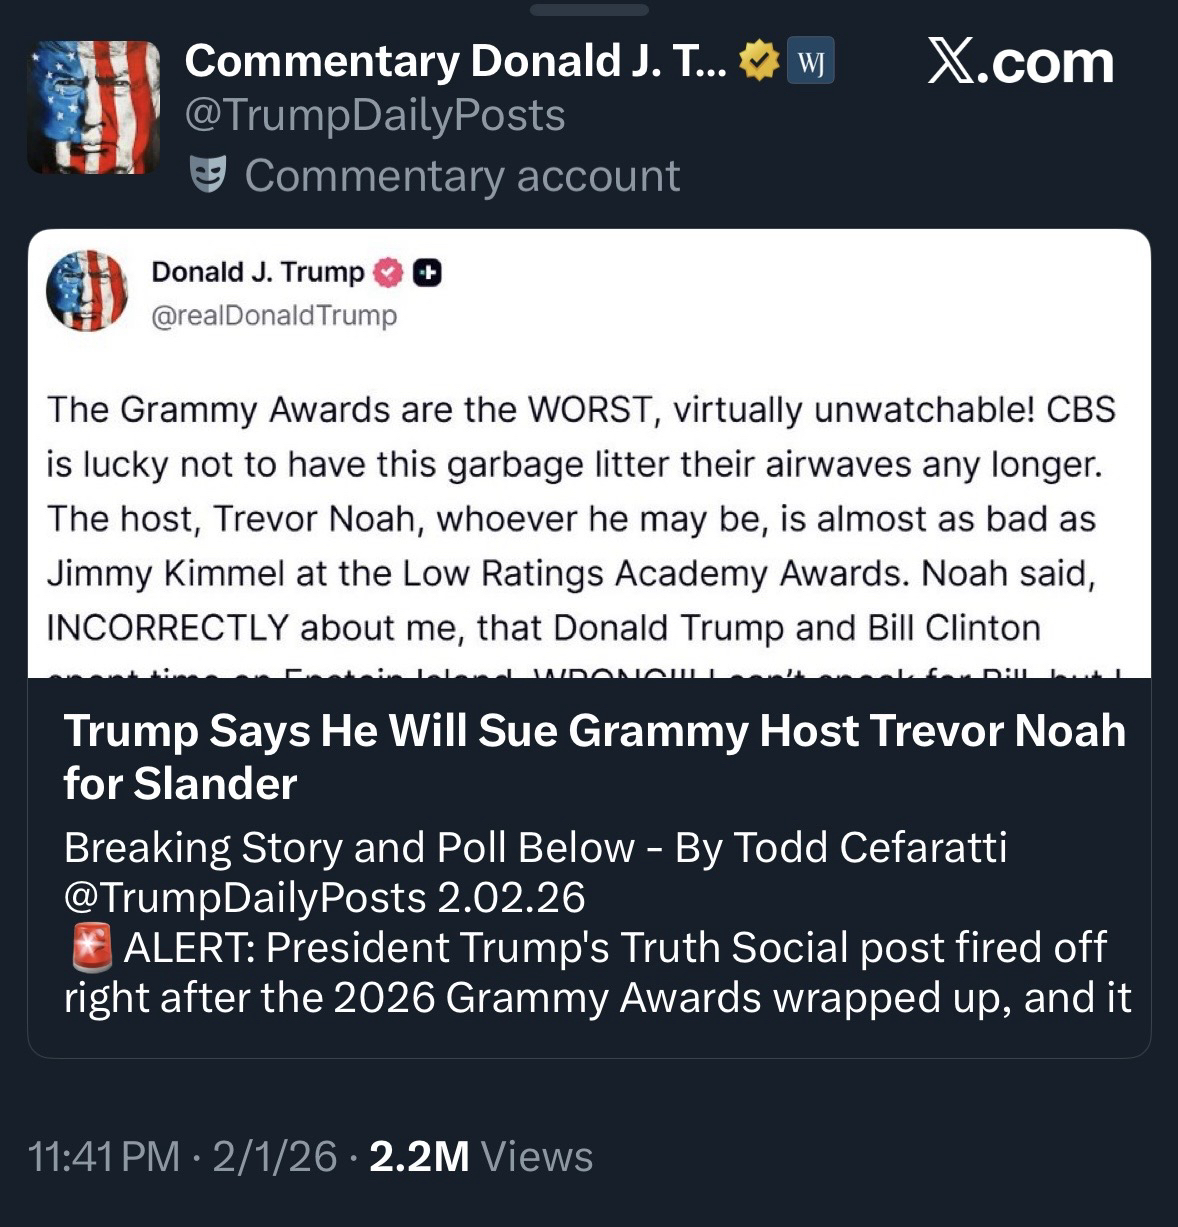This screenshot has height=1227, width=1178.
Task: Click the gold verified checkmark badge
Action: (x=758, y=63)
